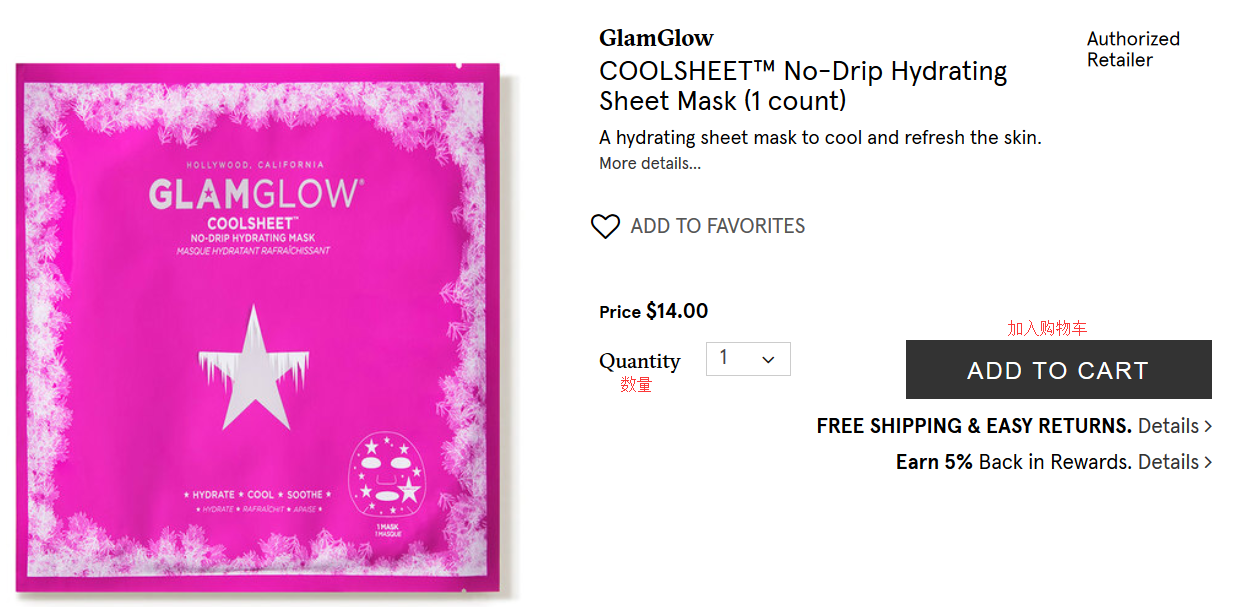Expand More details about the product
1236x607 pixels.
649,164
